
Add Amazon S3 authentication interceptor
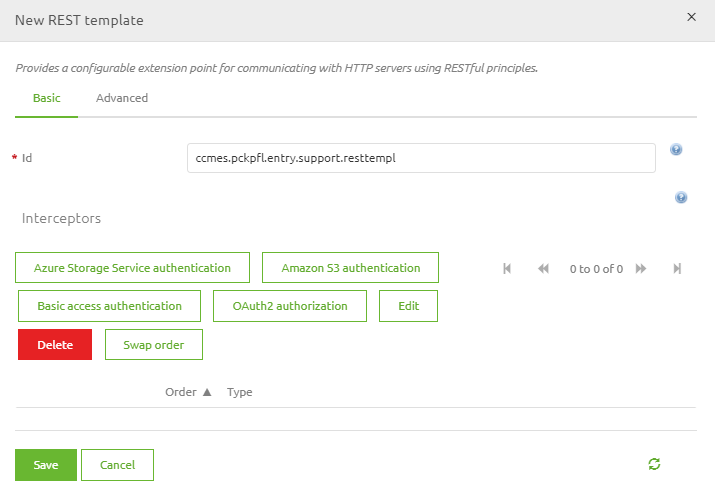[x=350, y=268]
